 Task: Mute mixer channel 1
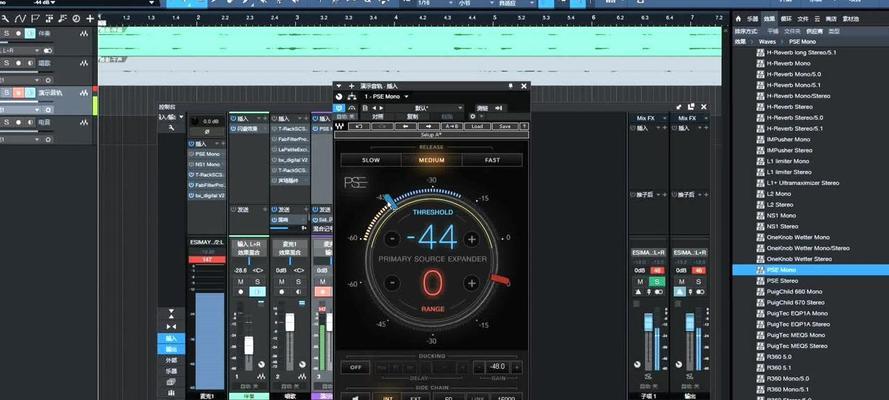240,282
